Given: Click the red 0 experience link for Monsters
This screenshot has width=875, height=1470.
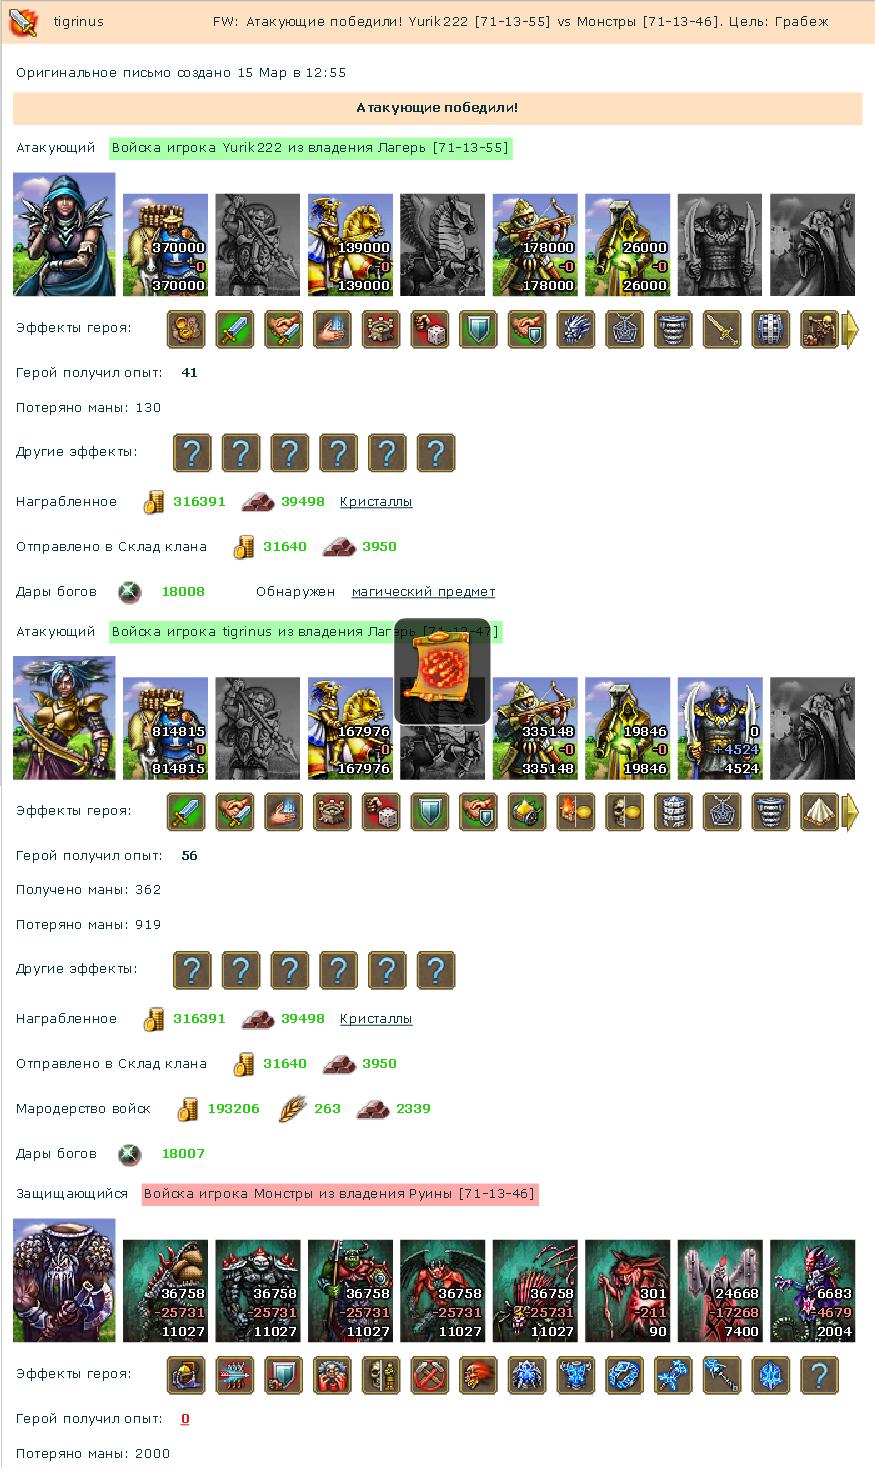Looking at the screenshot, I should (x=185, y=1419).
